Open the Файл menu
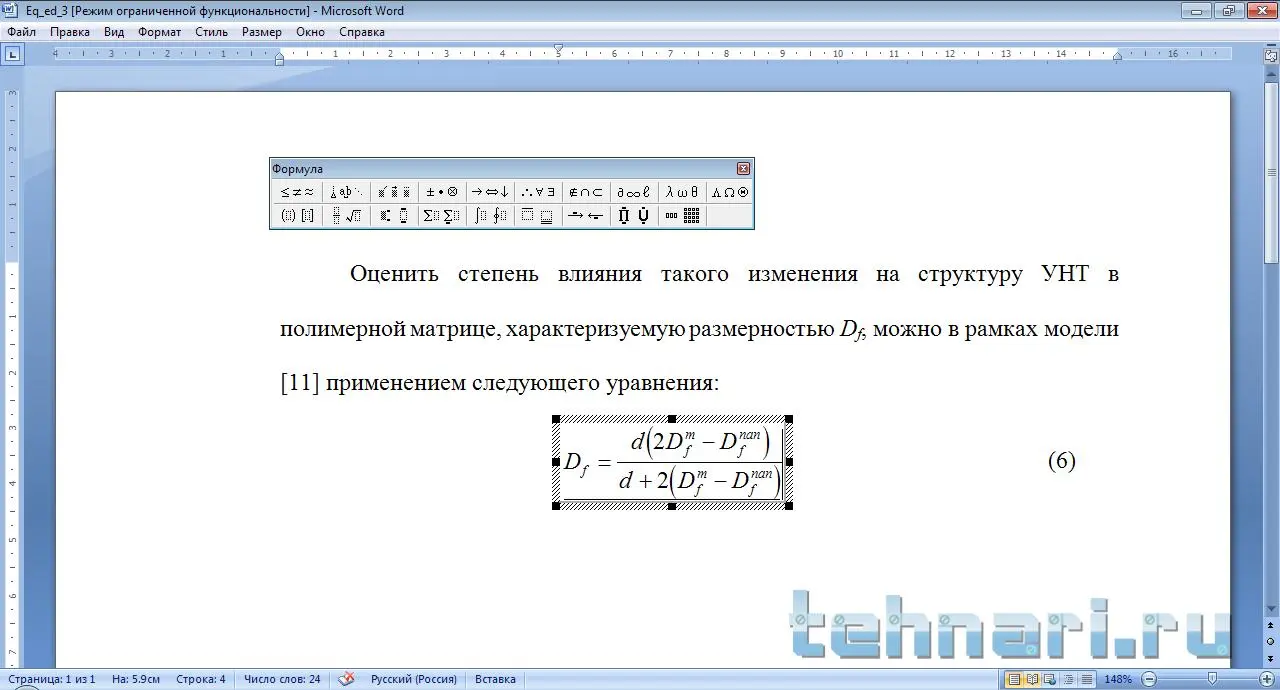The height and width of the screenshot is (690, 1280). coord(21,32)
